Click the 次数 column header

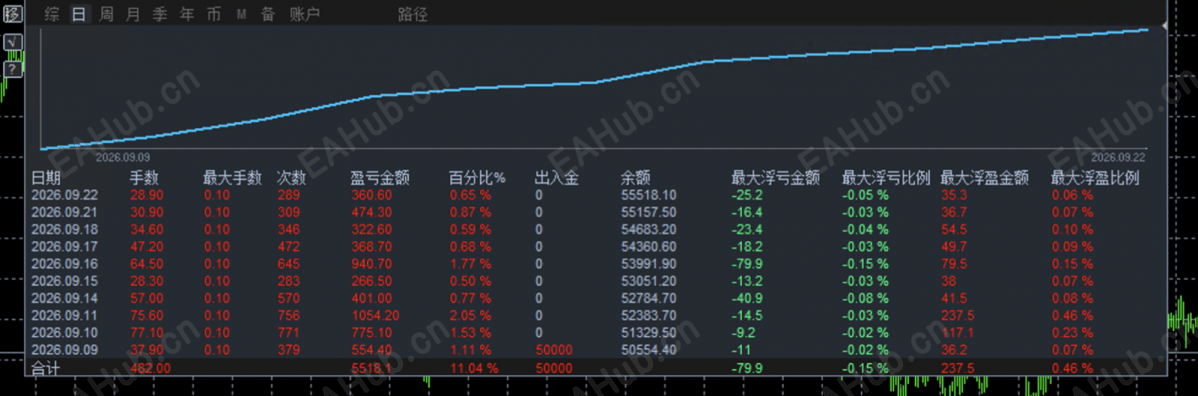click(x=291, y=178)
